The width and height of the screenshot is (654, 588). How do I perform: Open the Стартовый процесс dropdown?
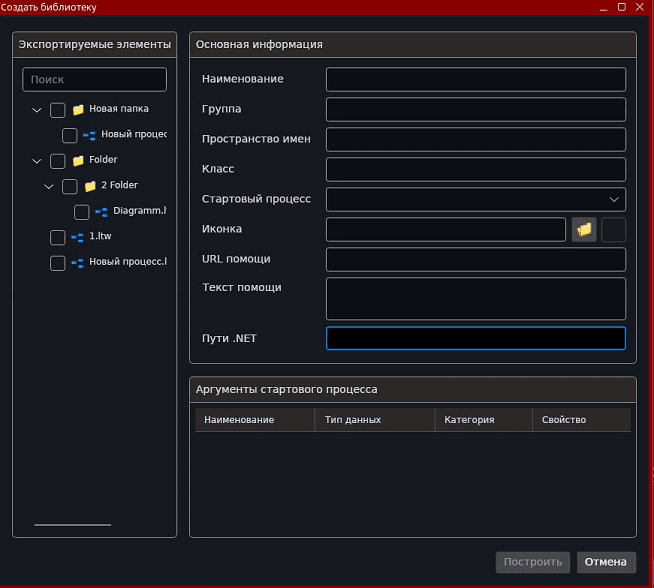coord(475,199)
